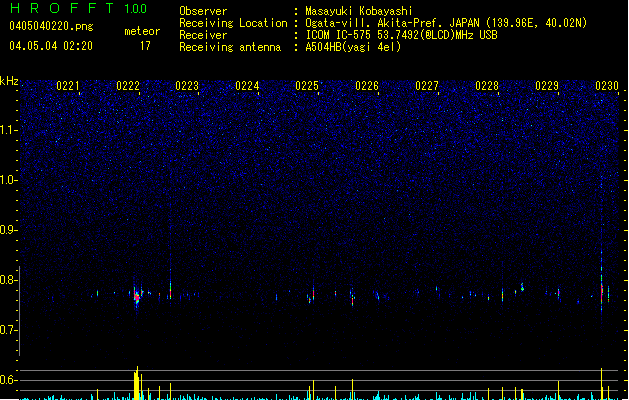
Task: Click the 0.9 kHz axis label
Action: click(x=8, y=230)
